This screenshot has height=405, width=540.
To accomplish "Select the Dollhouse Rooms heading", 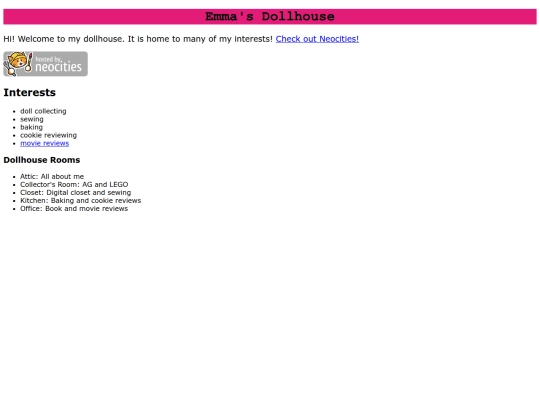I will [42, 160].
